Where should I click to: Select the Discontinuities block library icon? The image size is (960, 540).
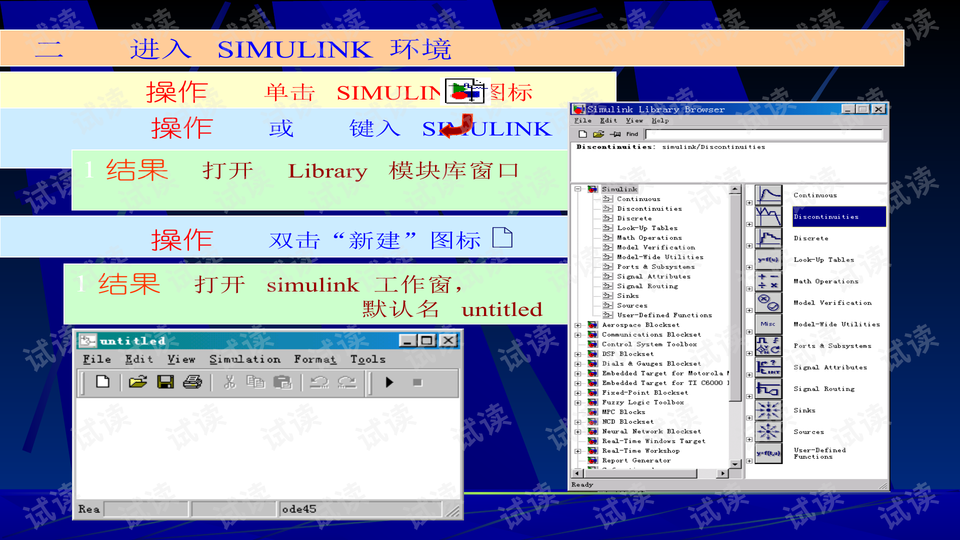pyautogui.click(x=768, y=217)
